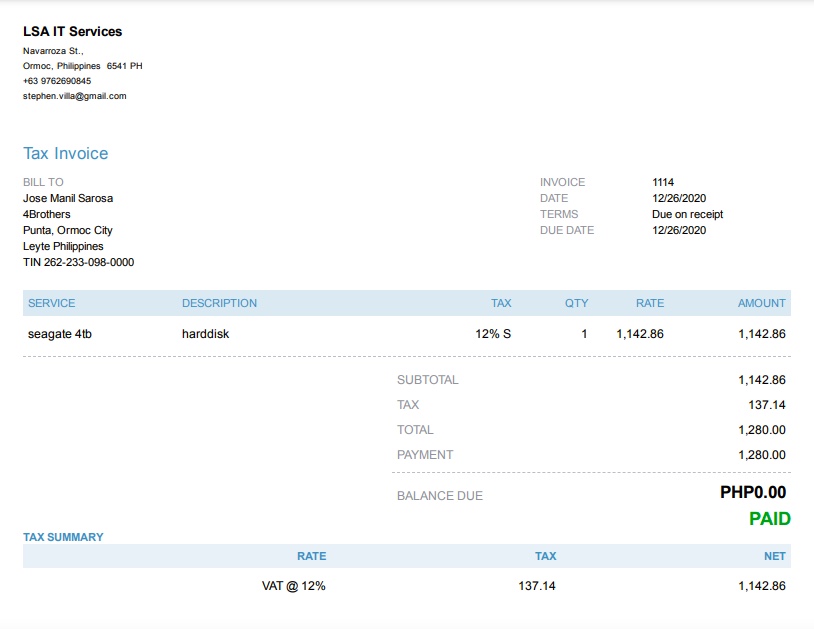Click the RATE header in tax summary
The image size is (814, 629).
coord(311,556)
